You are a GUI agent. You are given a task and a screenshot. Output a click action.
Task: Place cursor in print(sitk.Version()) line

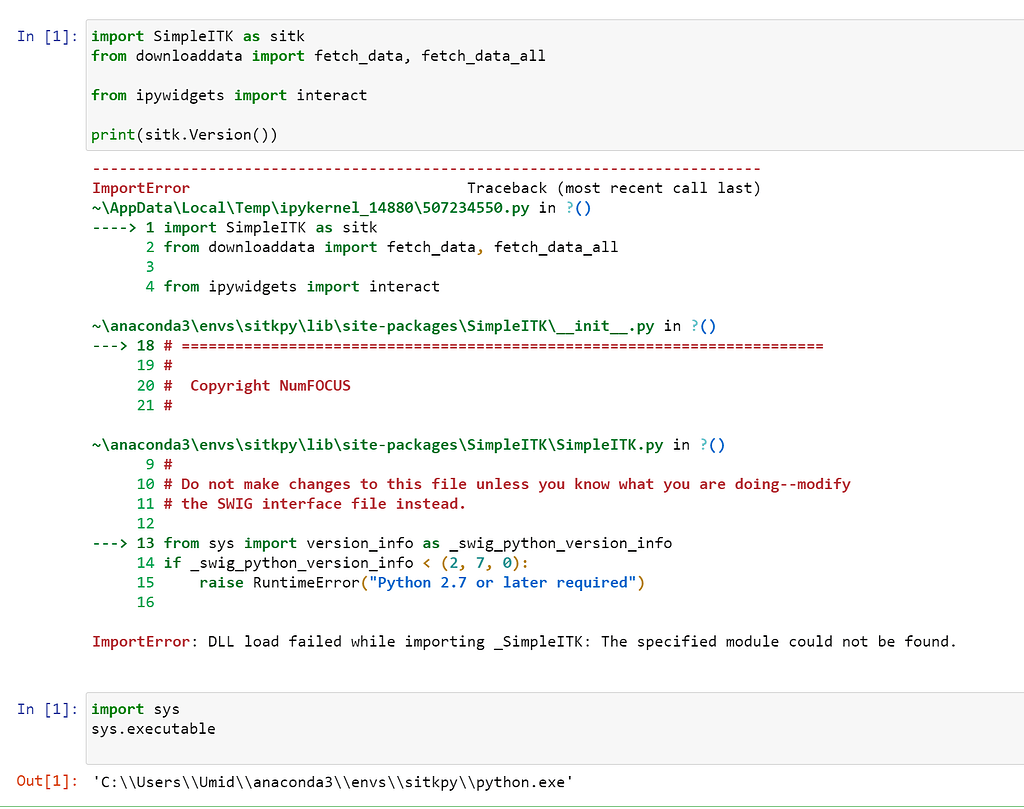pos(184,134)
